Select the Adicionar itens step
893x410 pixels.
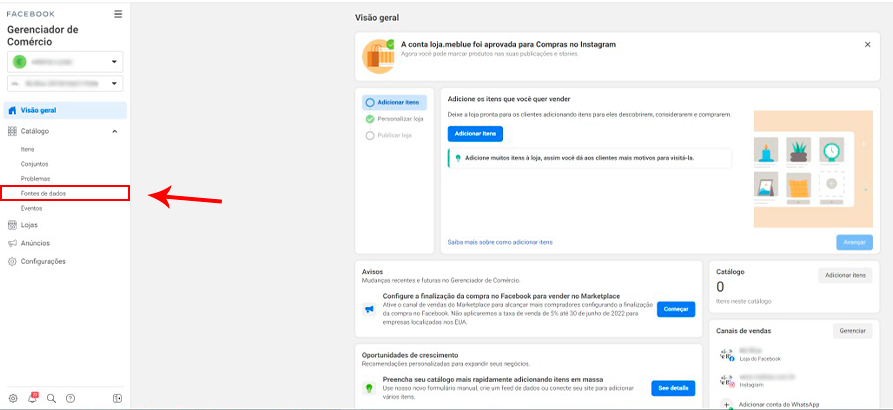point(394,102)
